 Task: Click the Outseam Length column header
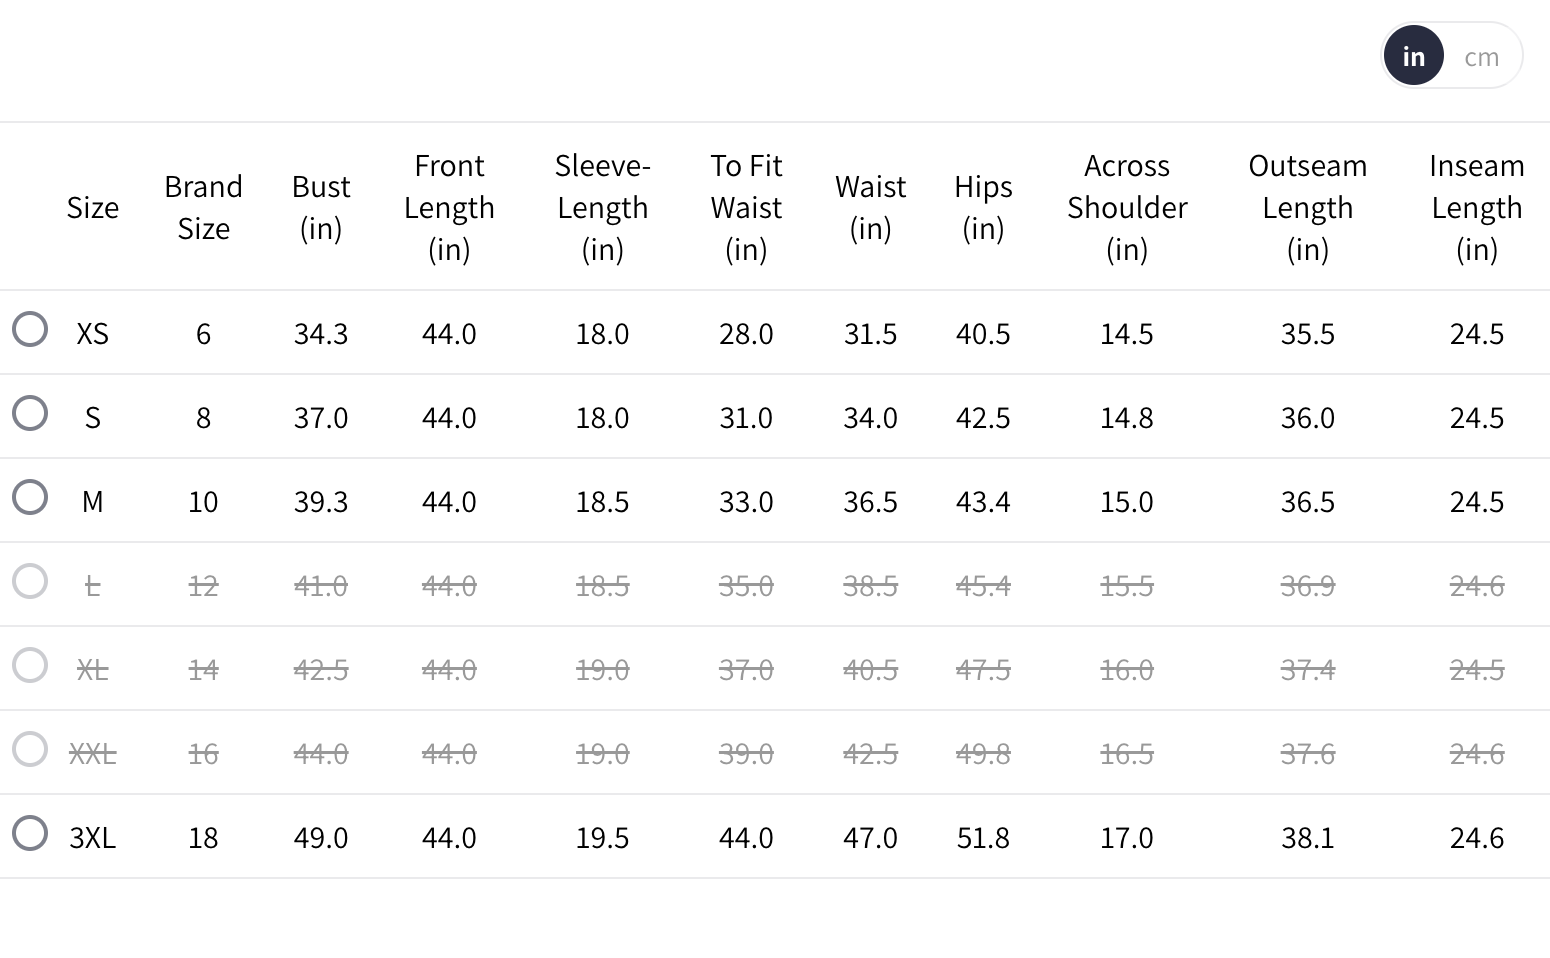coord(1307,207)
